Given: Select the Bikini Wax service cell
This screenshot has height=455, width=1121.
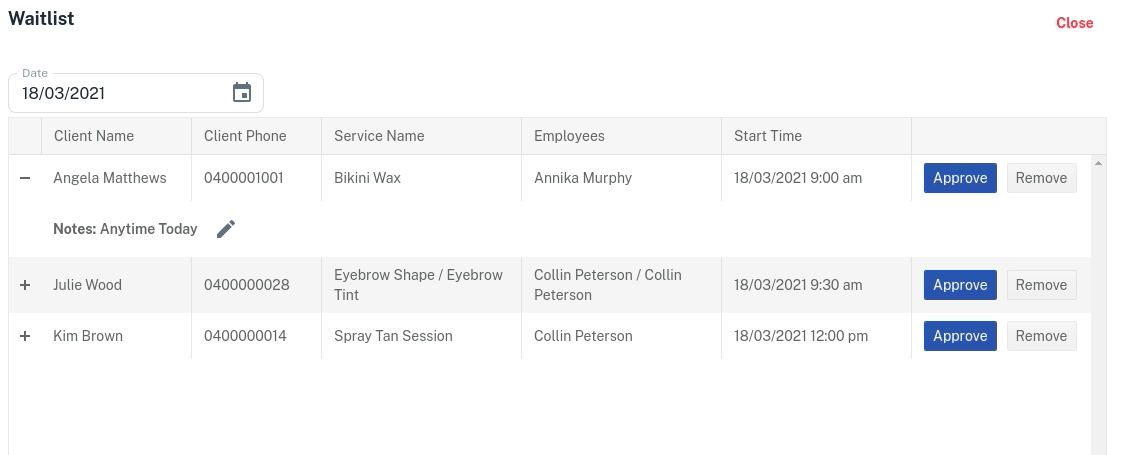Looking at the screenshot, I should (369, 178).
